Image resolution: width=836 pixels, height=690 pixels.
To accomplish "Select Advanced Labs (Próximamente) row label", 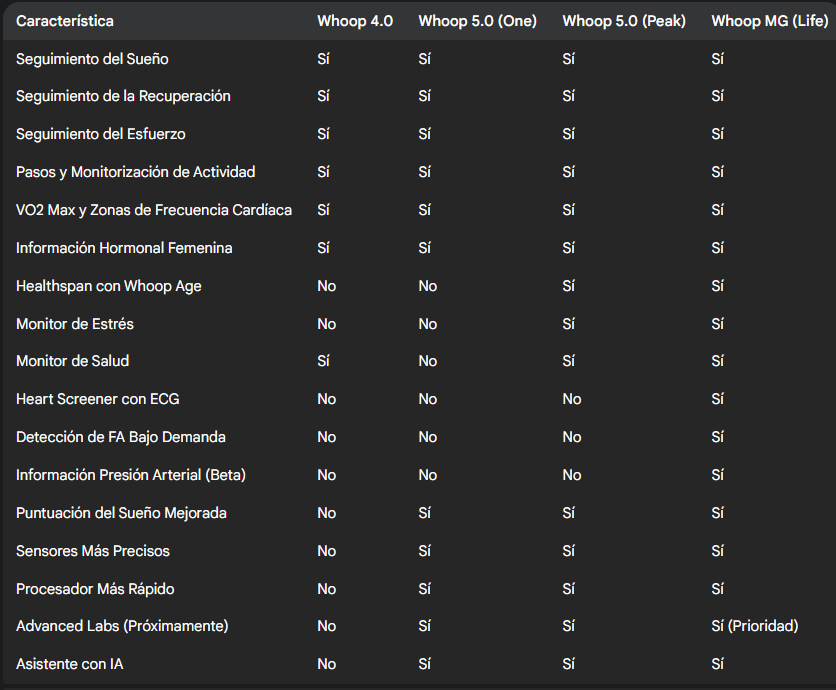I will click(122, 626).
